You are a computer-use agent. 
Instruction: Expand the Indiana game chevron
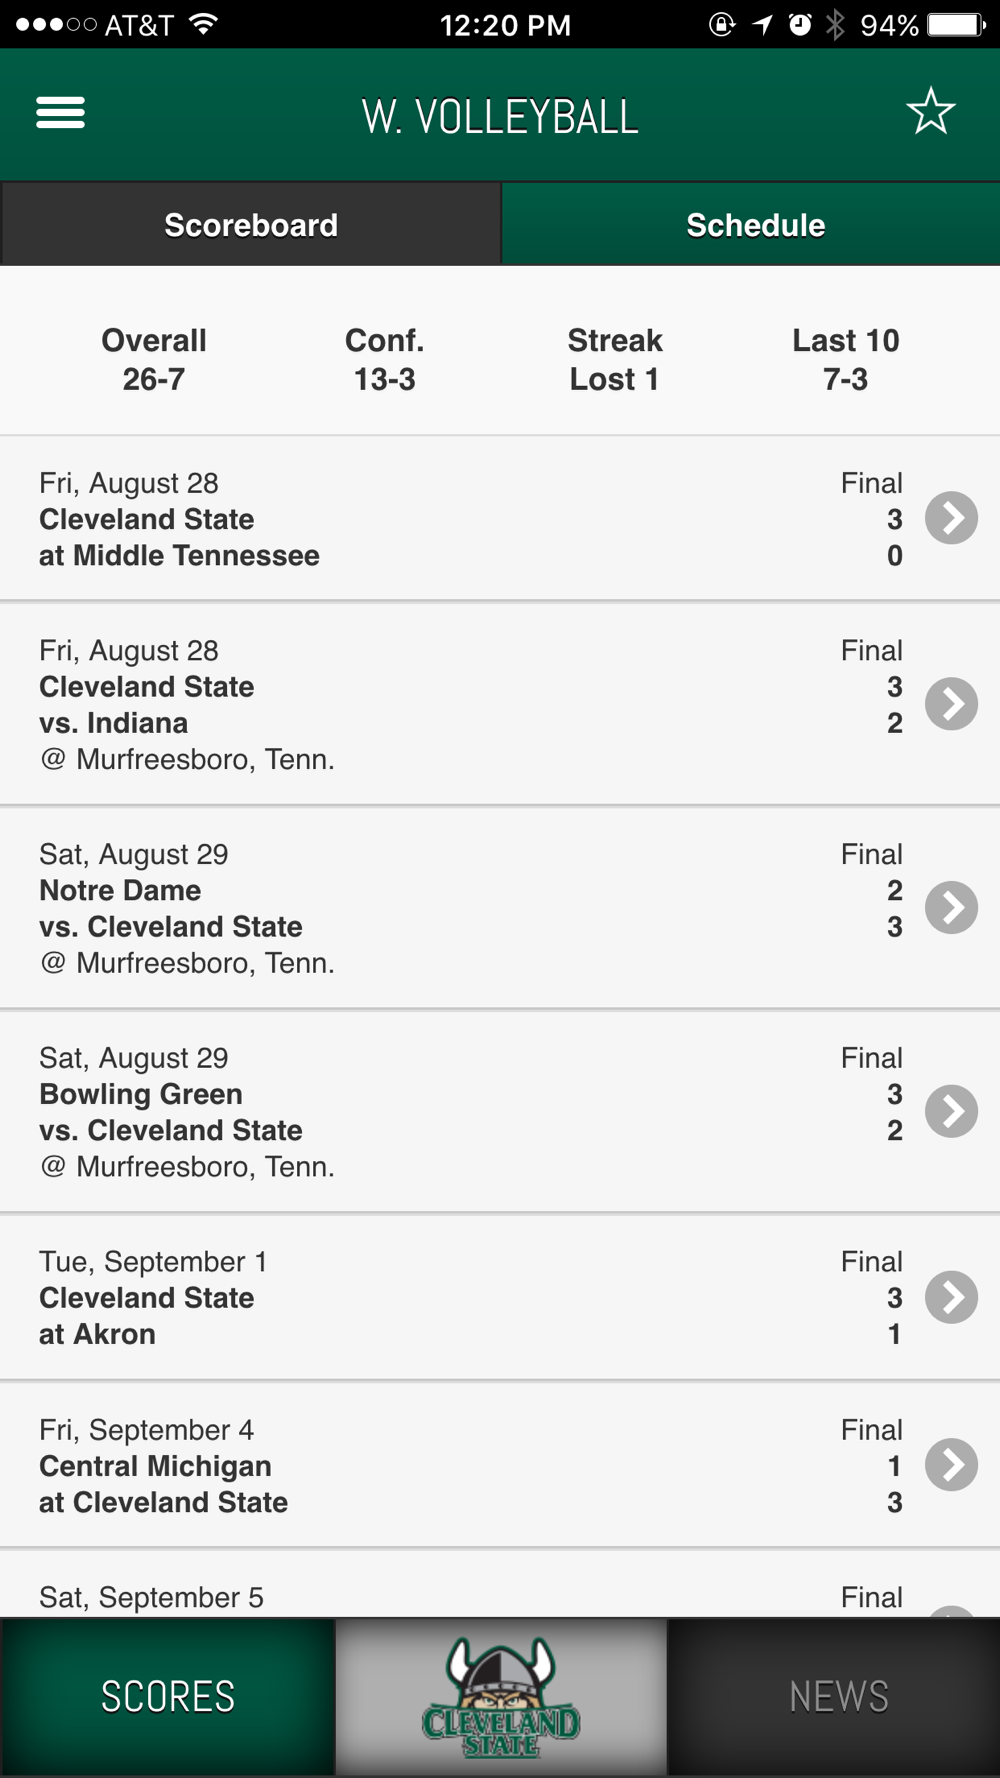[950, 704]
